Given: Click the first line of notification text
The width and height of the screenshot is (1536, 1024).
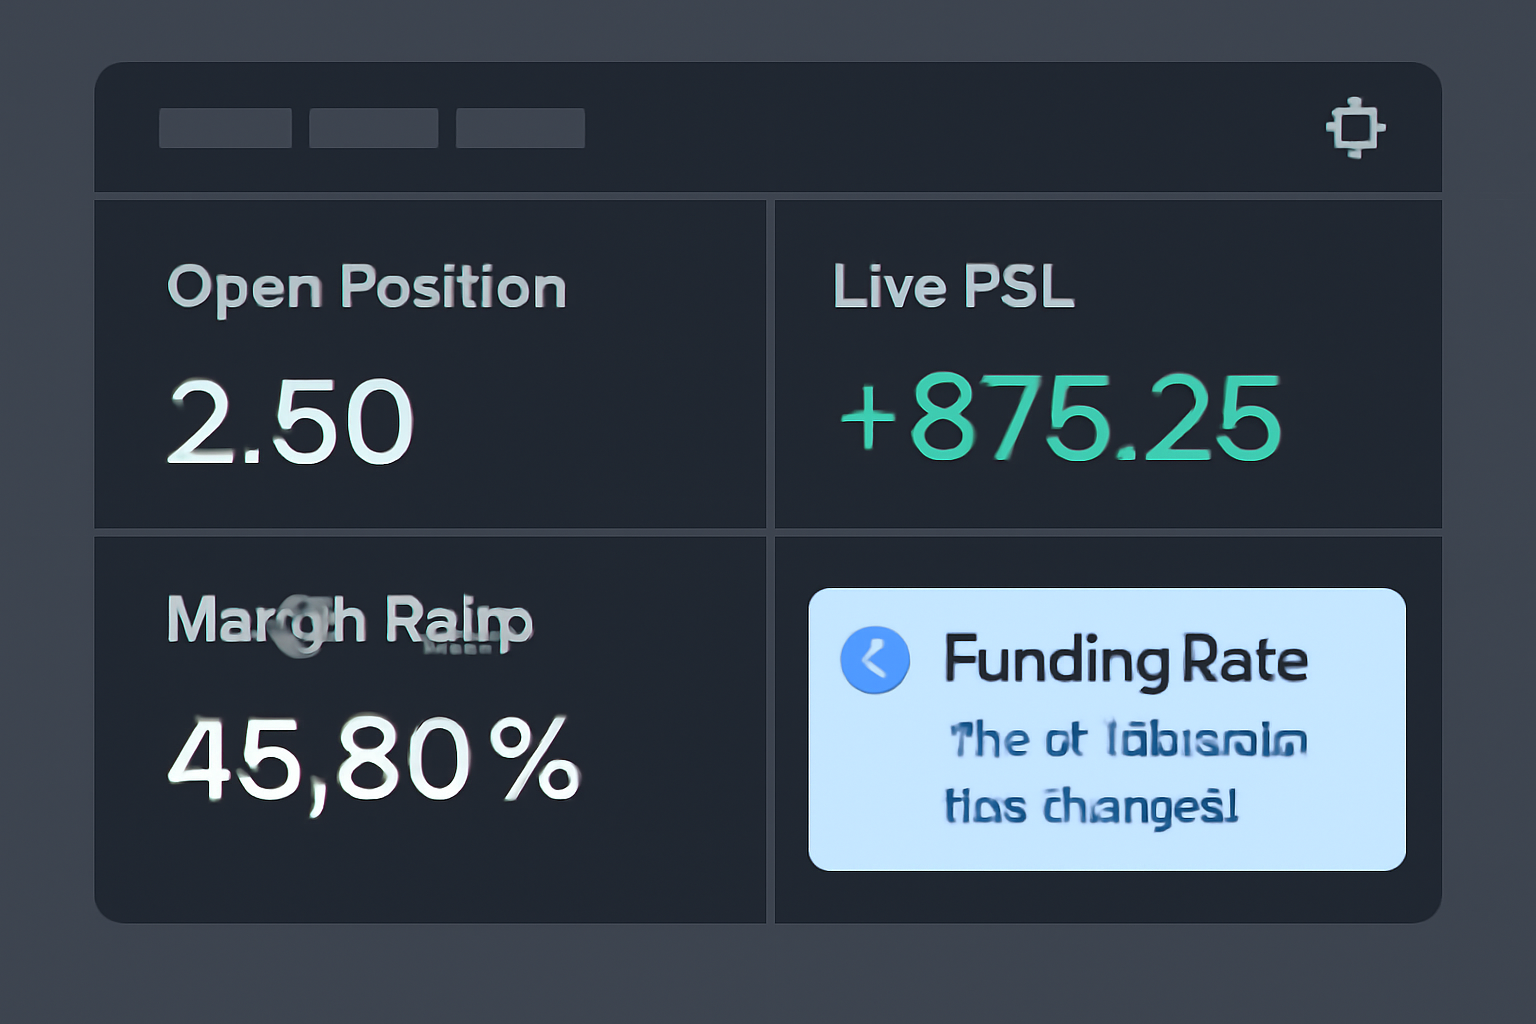Looking at the screenshot, I should 1127,741.
